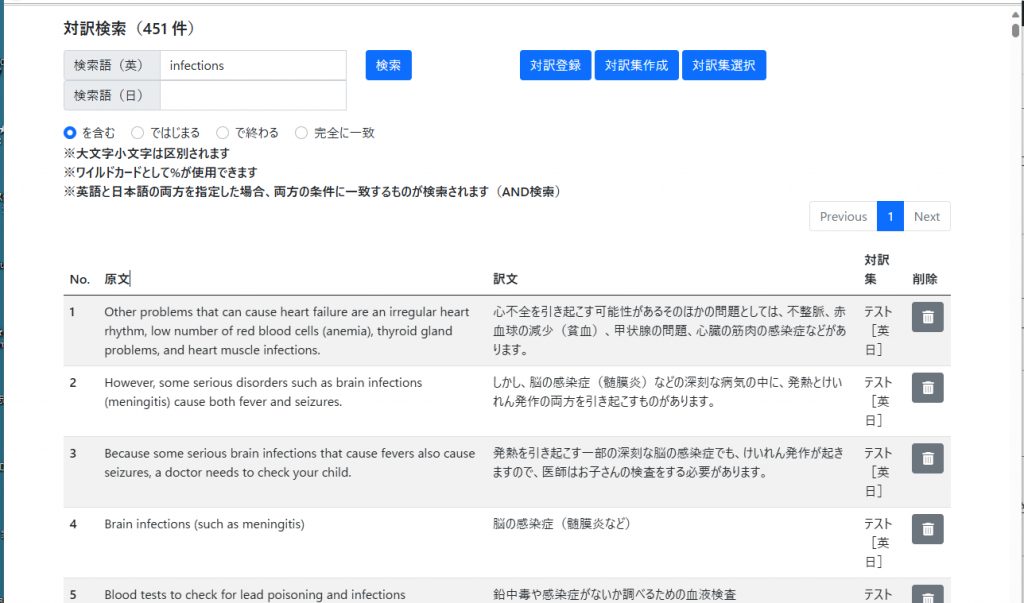Click the English search field containing 'infections'

(253, 66)
